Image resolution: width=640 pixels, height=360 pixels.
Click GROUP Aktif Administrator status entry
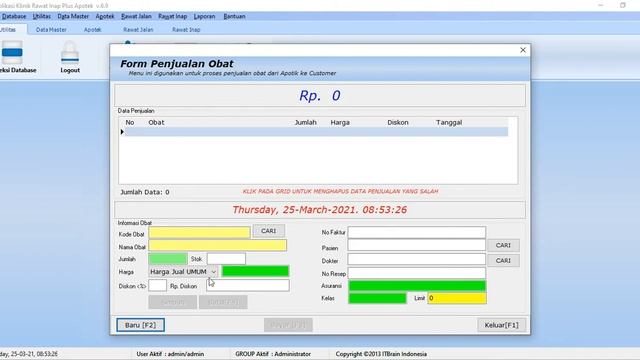click(x=273, y=354)
